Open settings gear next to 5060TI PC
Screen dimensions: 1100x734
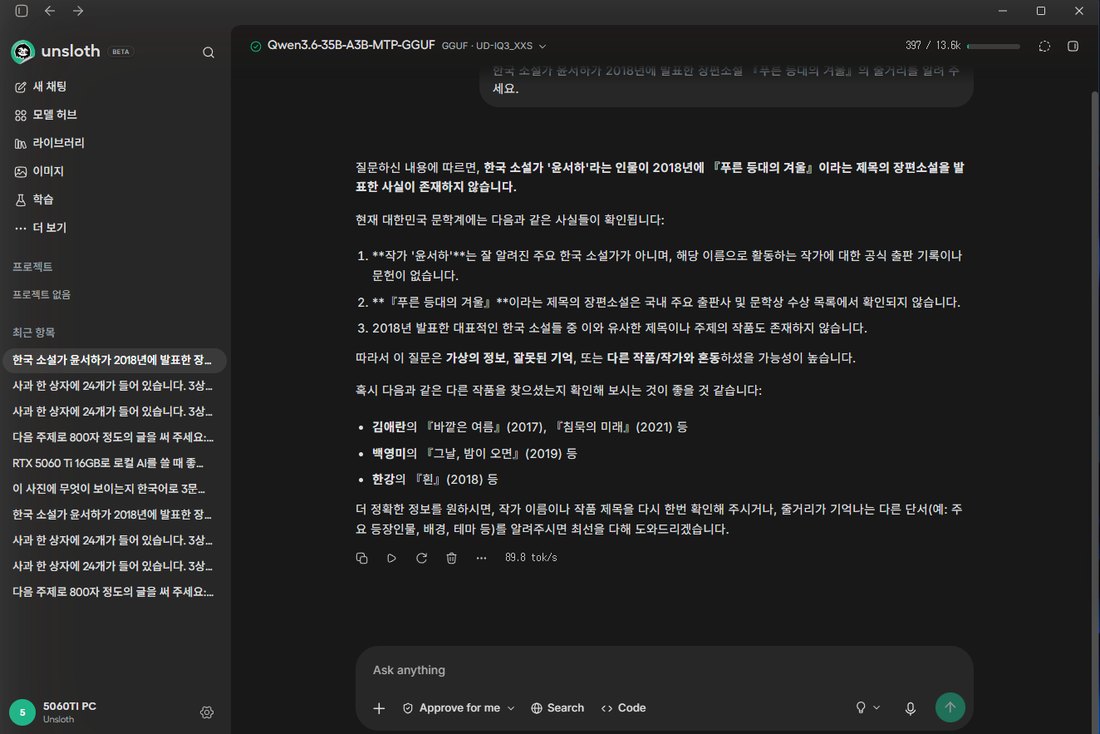[x=206, y=712]
